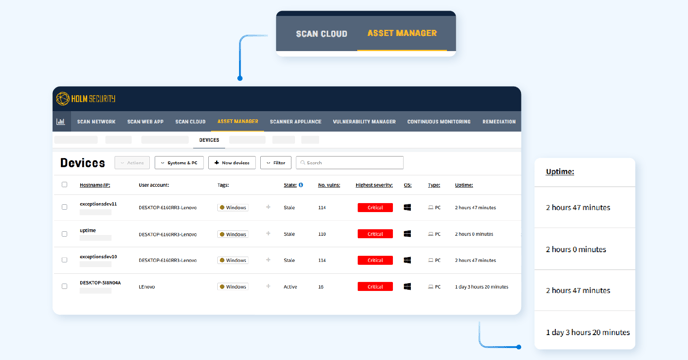Sort by the Type column header
688x360 pixels.
pyautogui.click(x=434, y=185)
